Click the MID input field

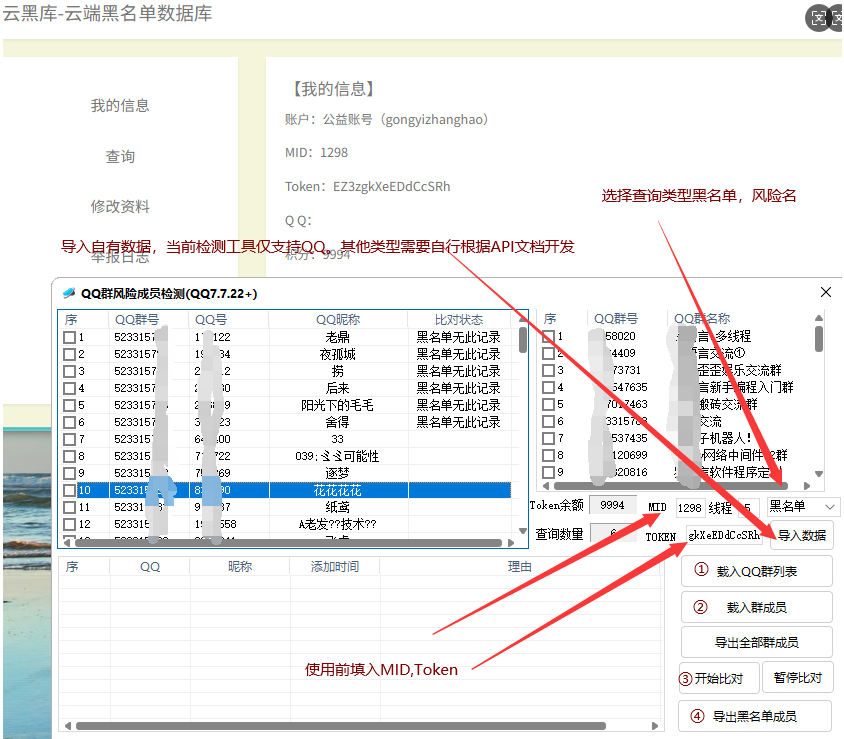(690, 508)
